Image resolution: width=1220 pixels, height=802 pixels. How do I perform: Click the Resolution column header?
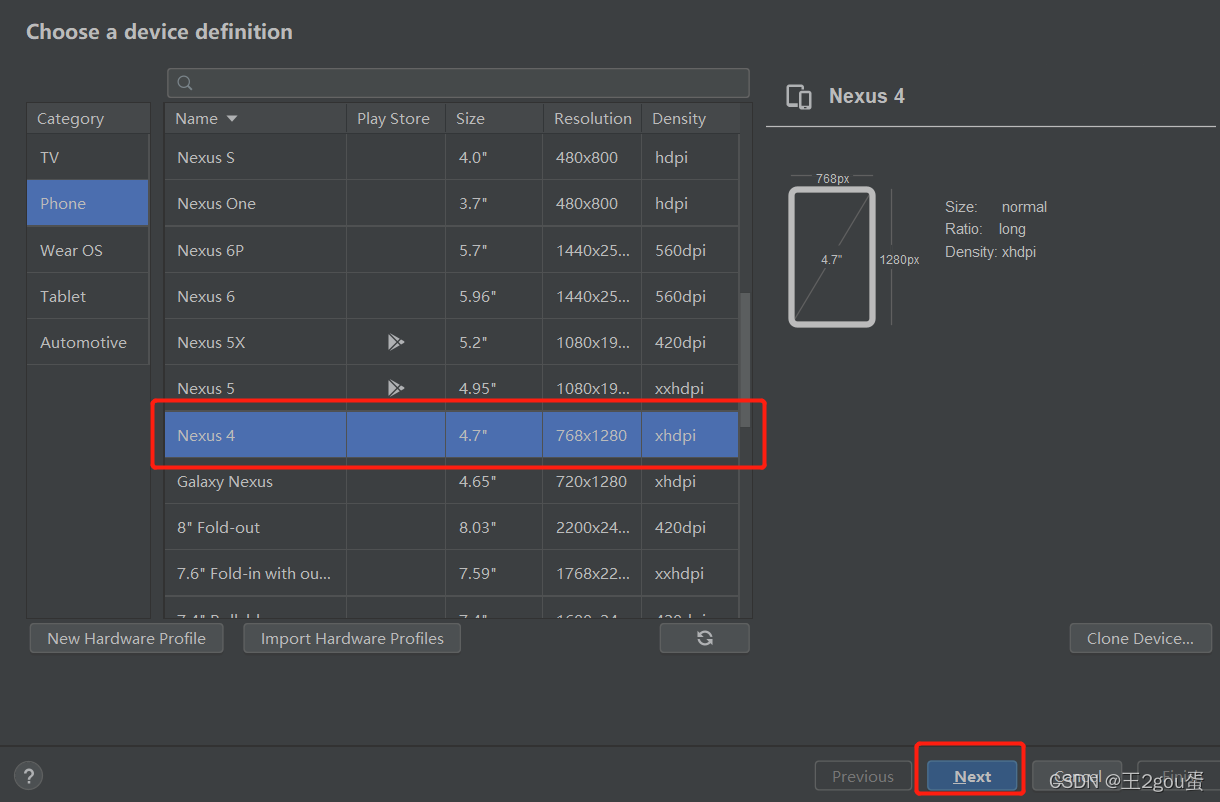click(x=592, y=118)
